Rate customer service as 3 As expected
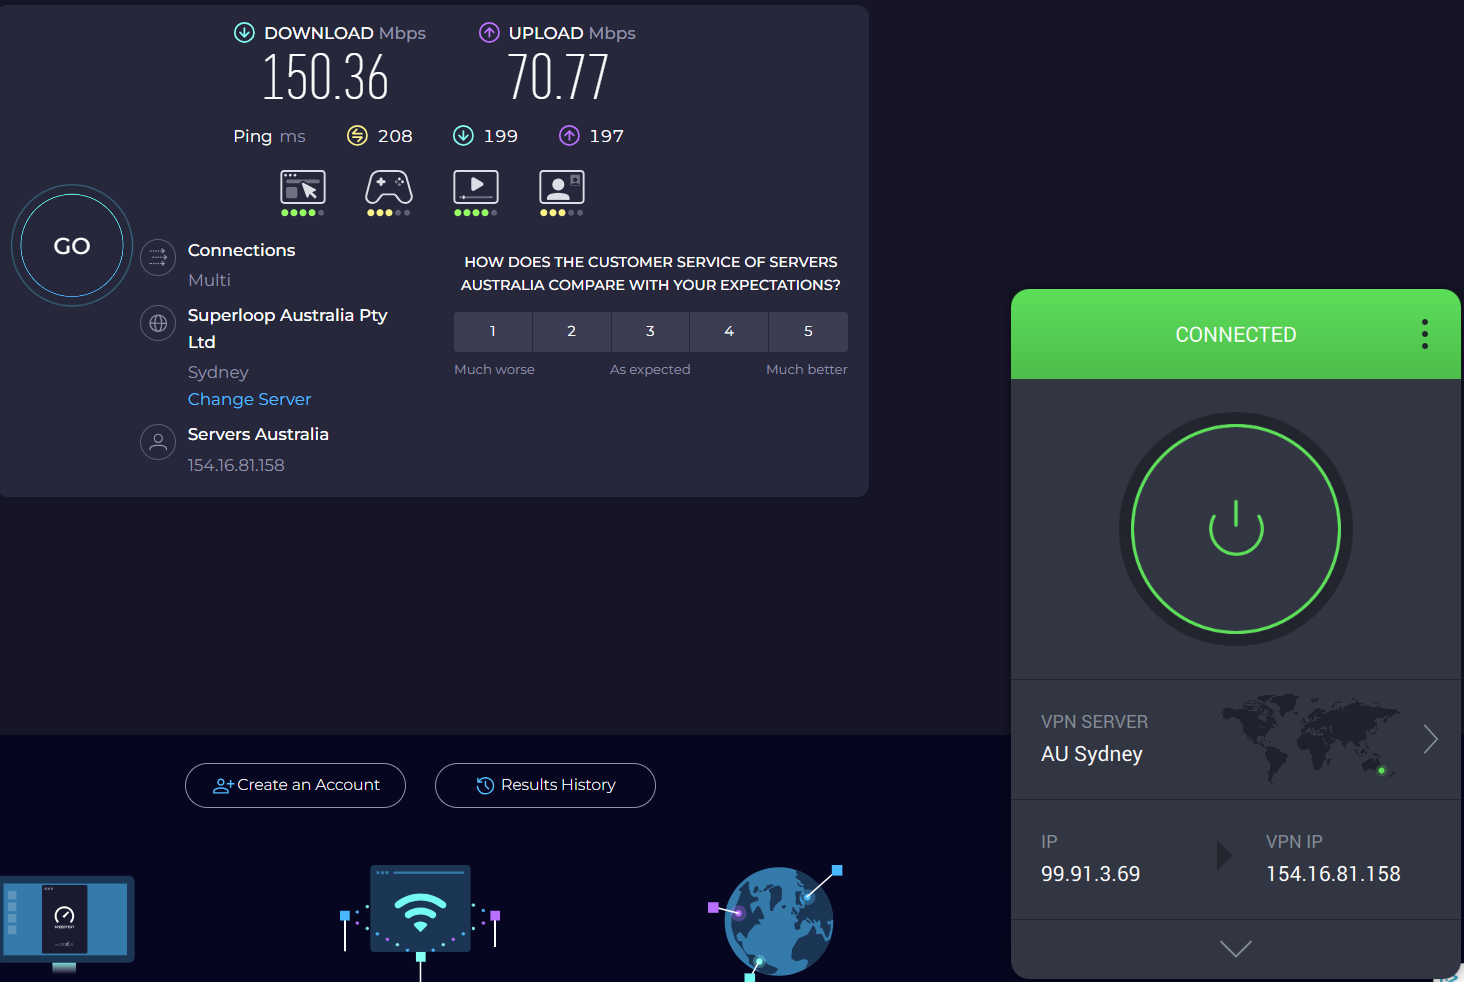1464x982 pixels. pos(650,331)
